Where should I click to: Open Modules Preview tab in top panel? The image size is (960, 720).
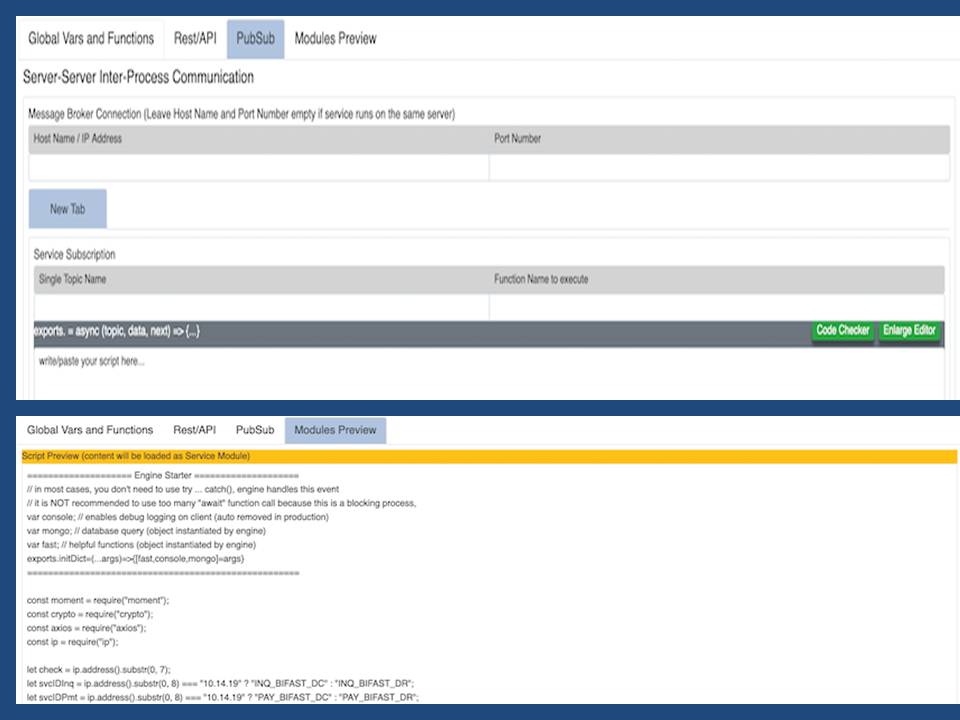pos(335,39)
